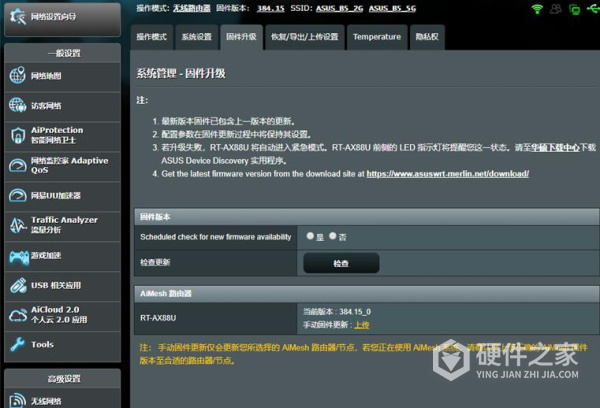Switch to the 操作模式 tab

[x=152, y=37]
